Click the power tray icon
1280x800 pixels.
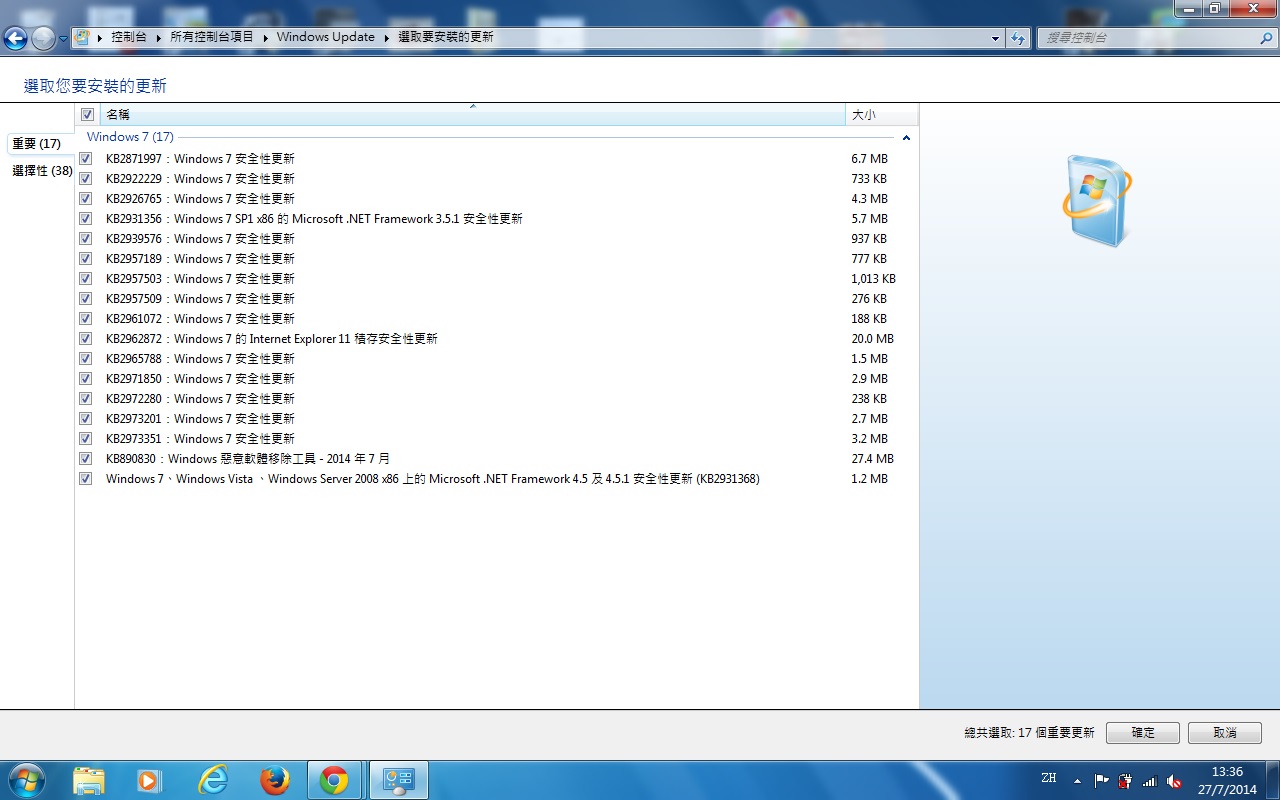tap(1126, 781)
